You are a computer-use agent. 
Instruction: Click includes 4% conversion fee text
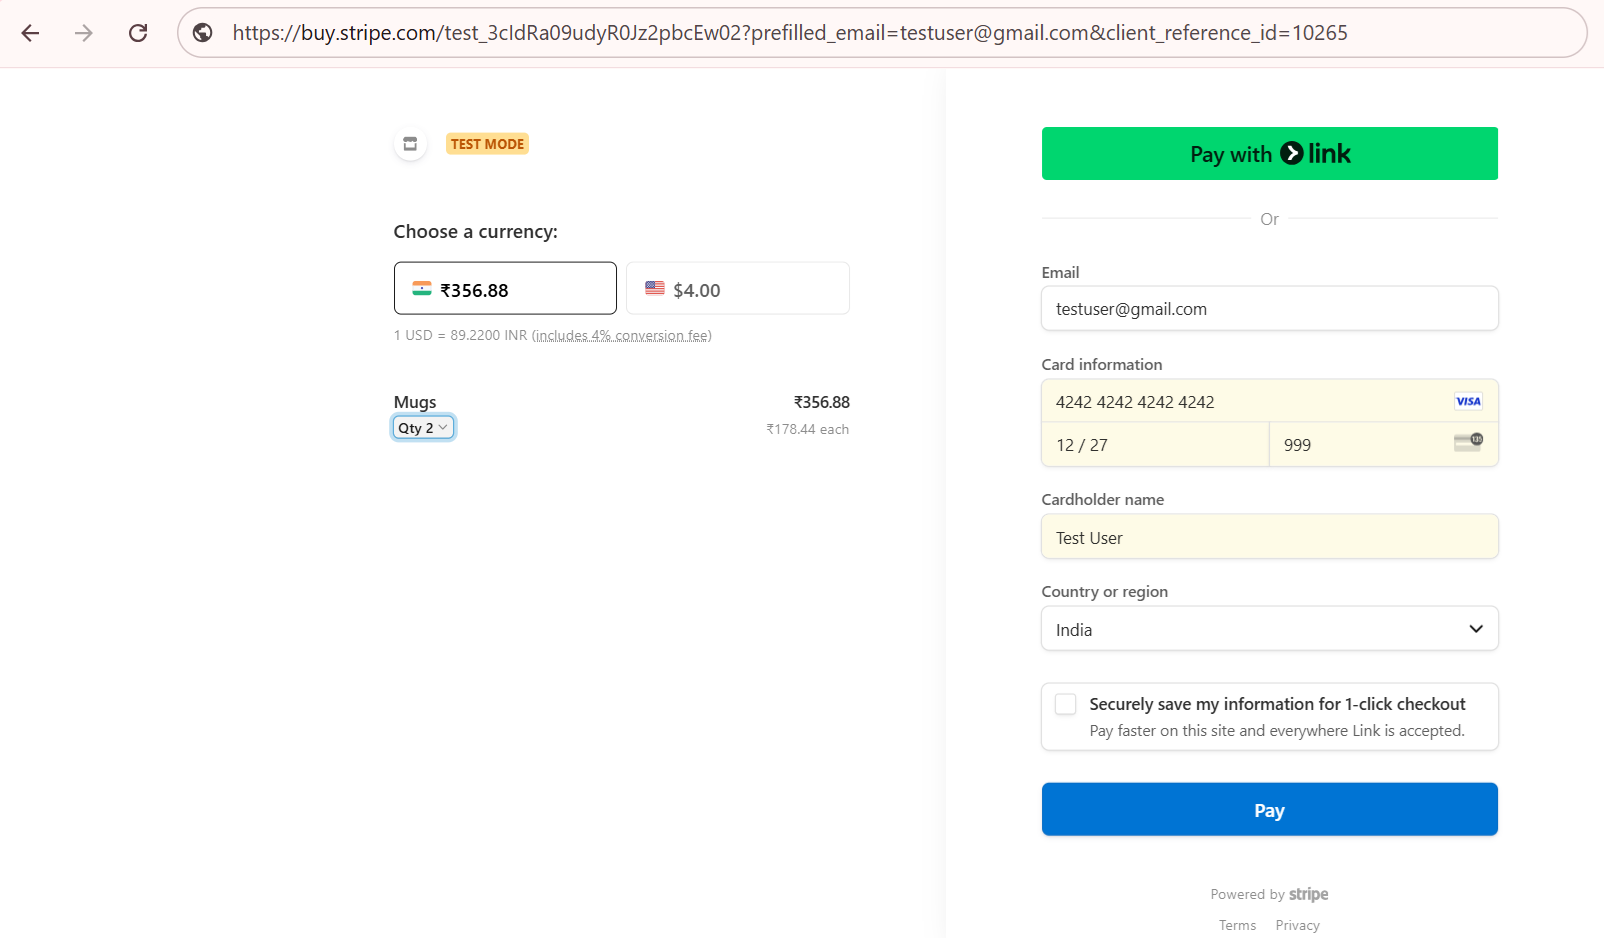622,335
